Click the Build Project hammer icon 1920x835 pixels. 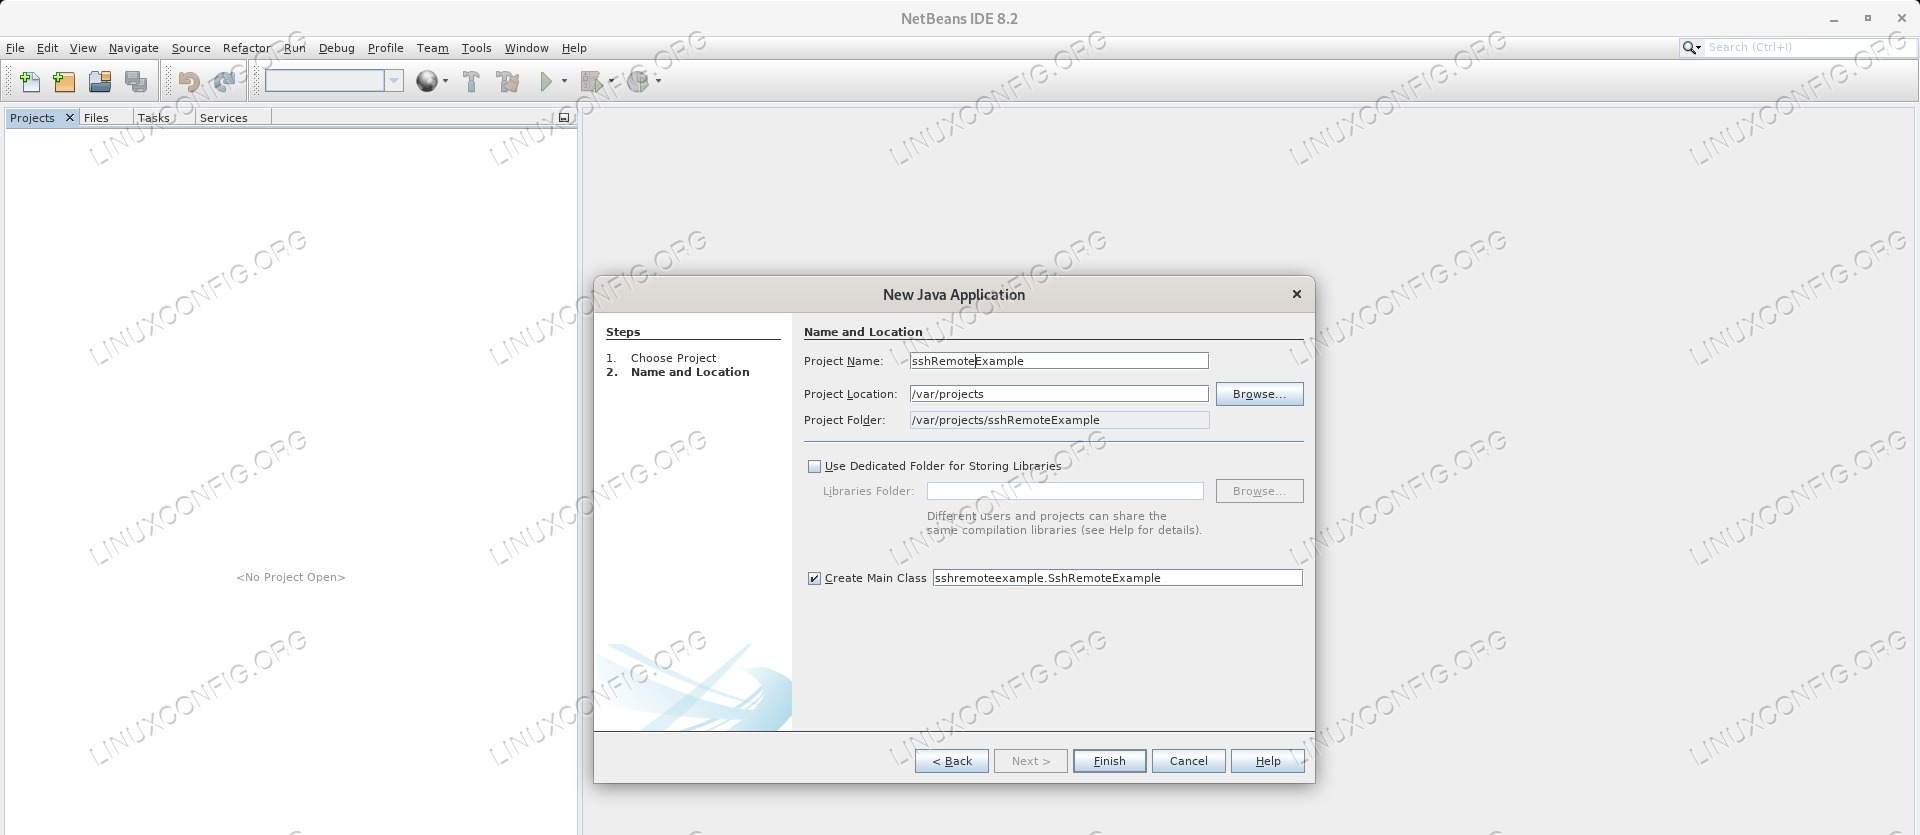471,81
